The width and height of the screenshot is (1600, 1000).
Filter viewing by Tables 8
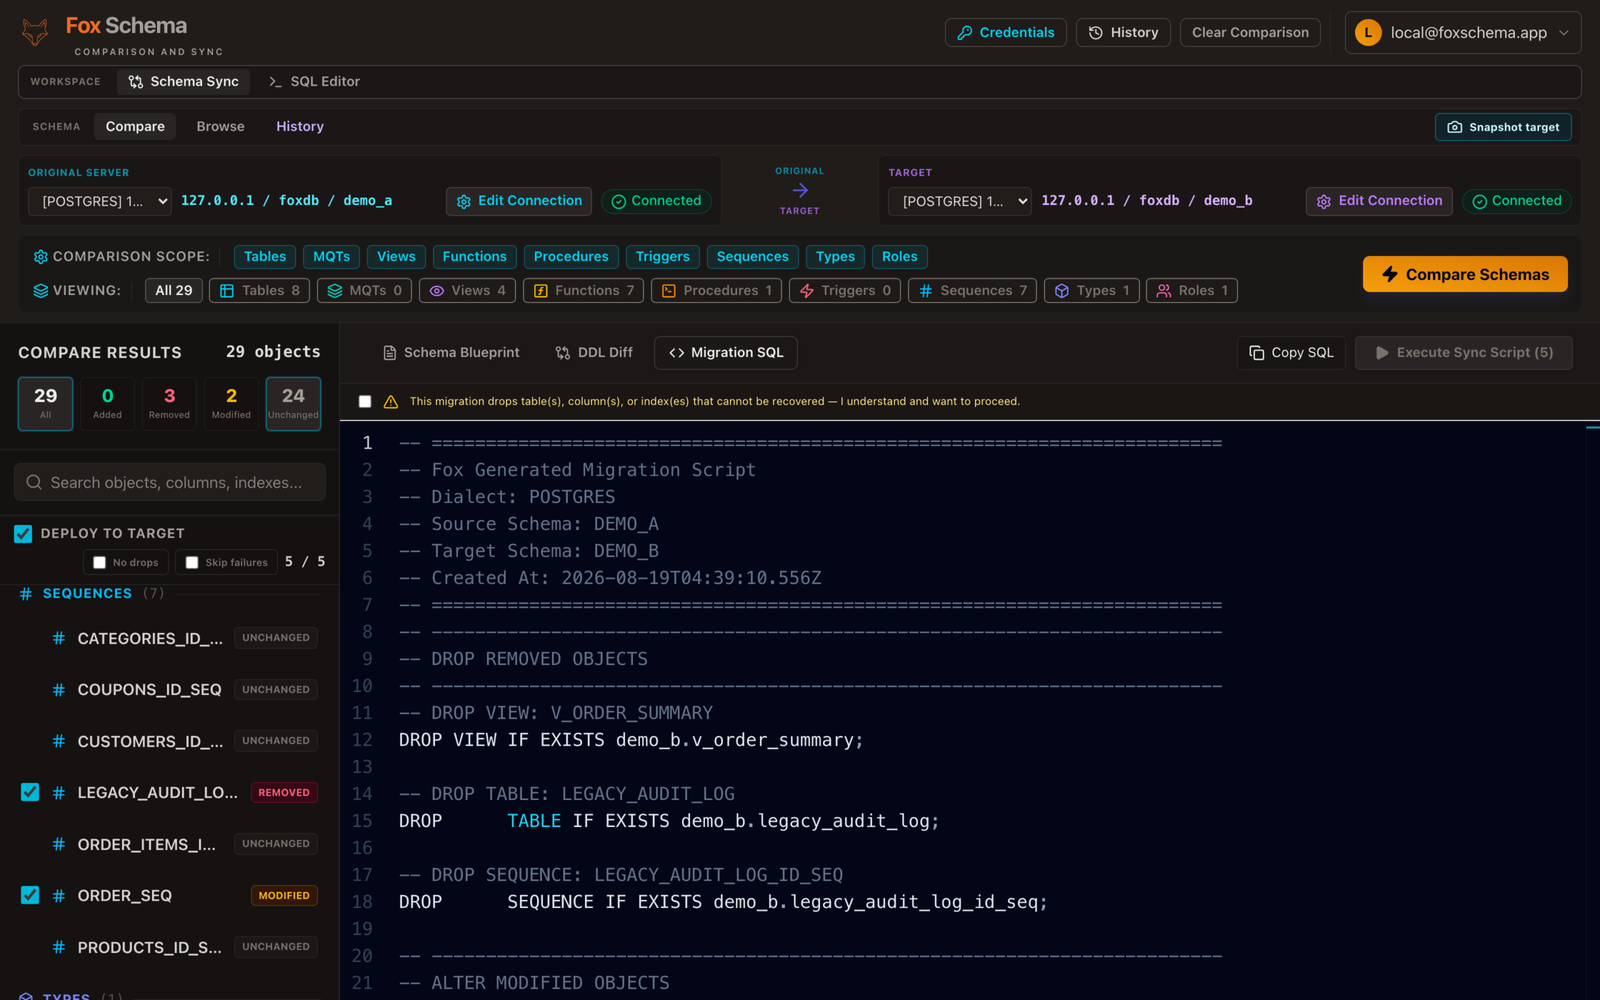click(260, 291)
